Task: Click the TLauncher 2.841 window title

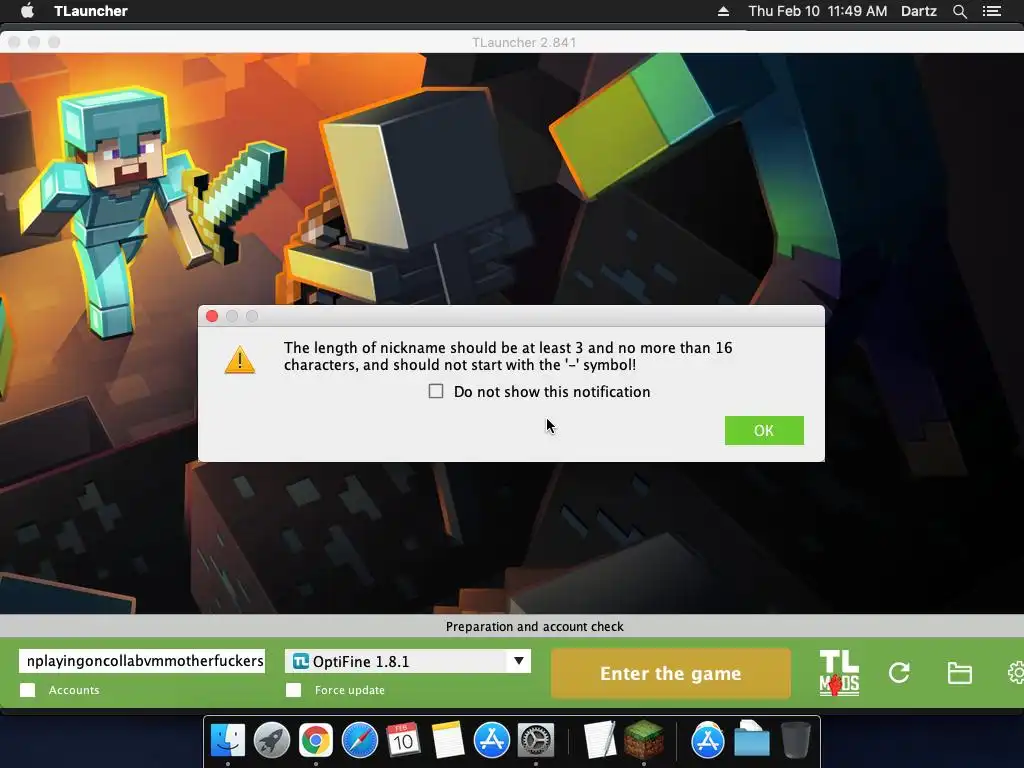Action: coord(524,42)
